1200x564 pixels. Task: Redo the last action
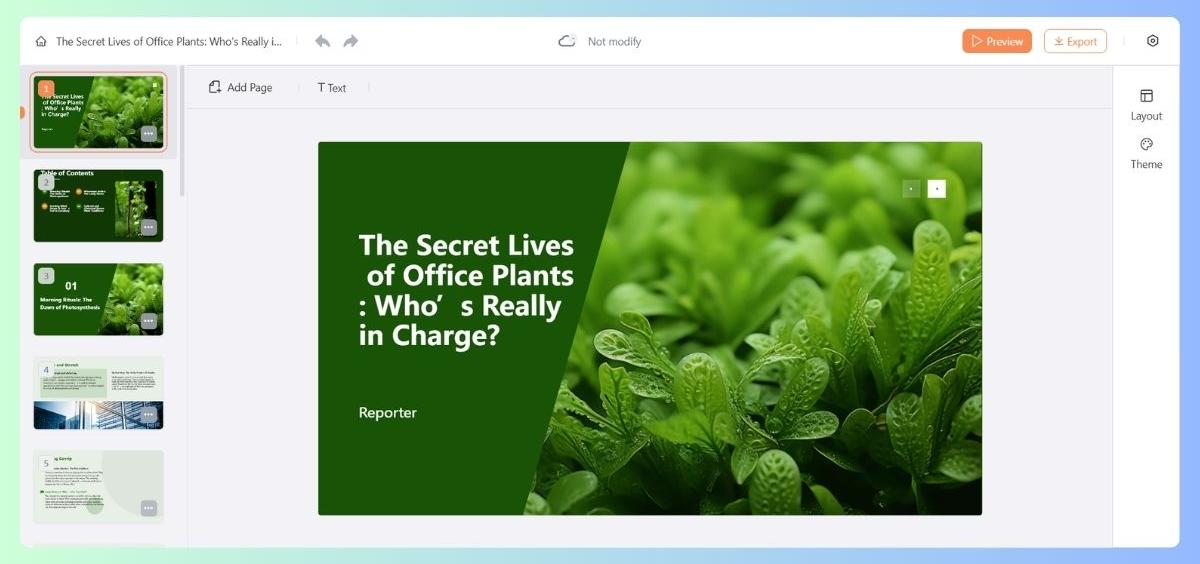click(x=351, y=41)
